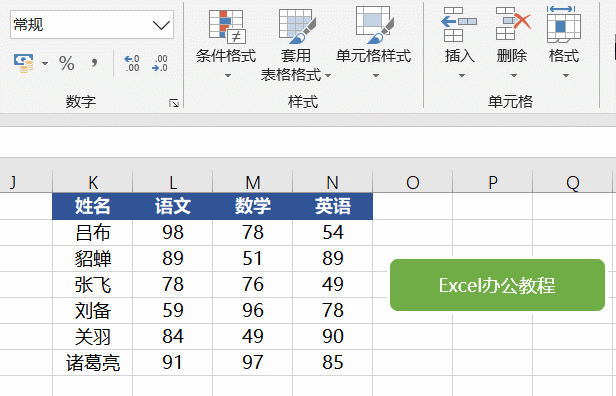Select the 数学 header cell

[253, 206]
